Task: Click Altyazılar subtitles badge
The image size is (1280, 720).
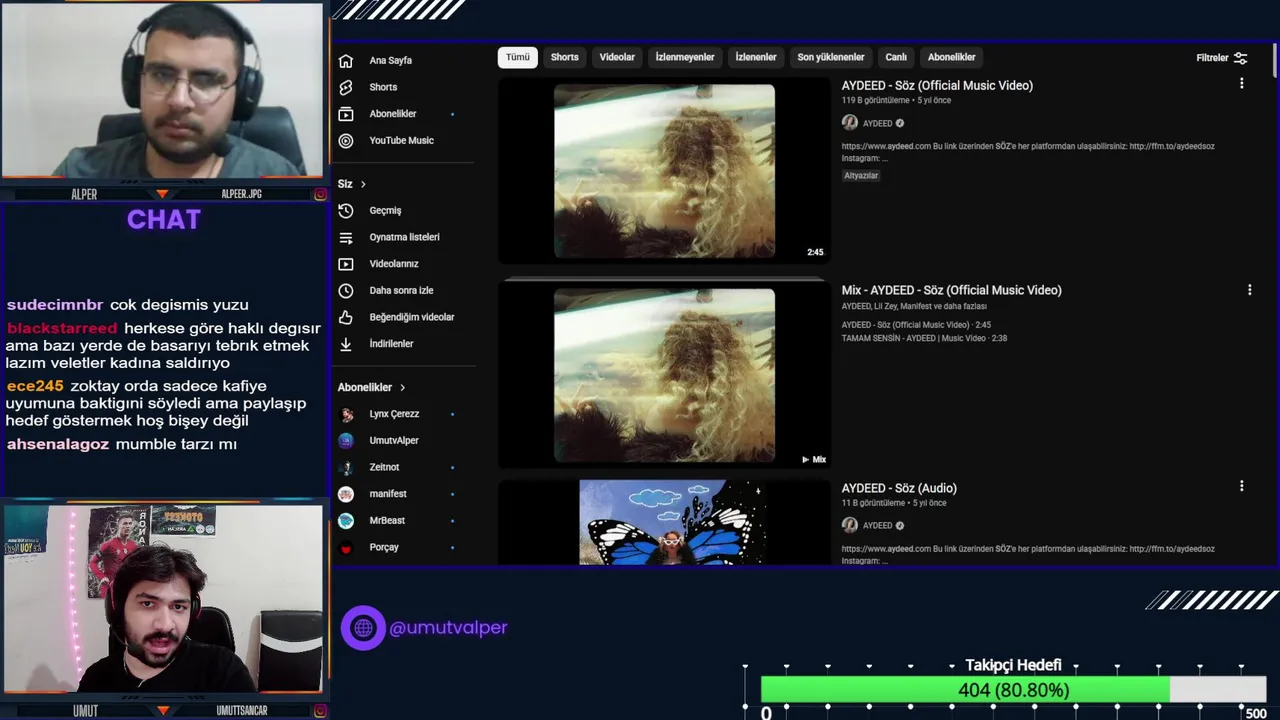Action: pos(861,176)
